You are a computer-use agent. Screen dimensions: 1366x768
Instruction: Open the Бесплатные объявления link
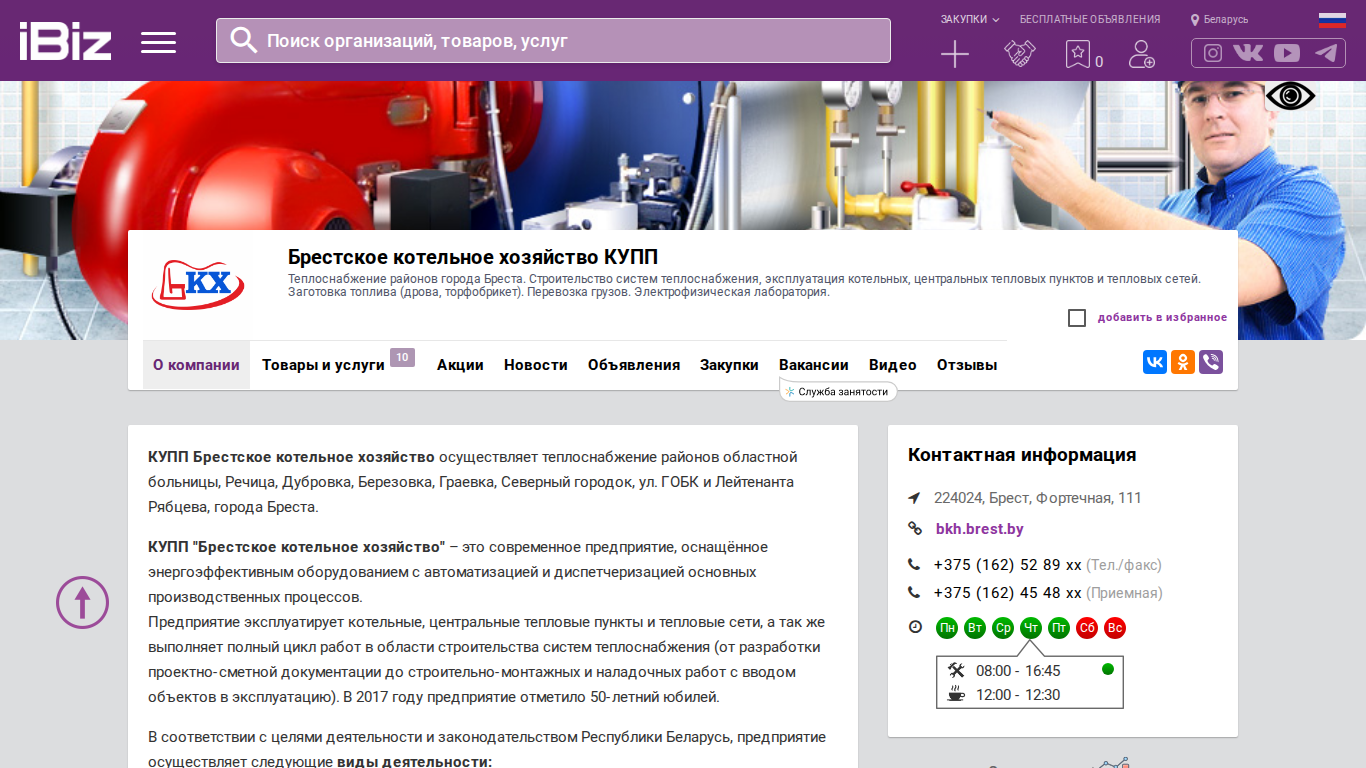[1090, 19]
